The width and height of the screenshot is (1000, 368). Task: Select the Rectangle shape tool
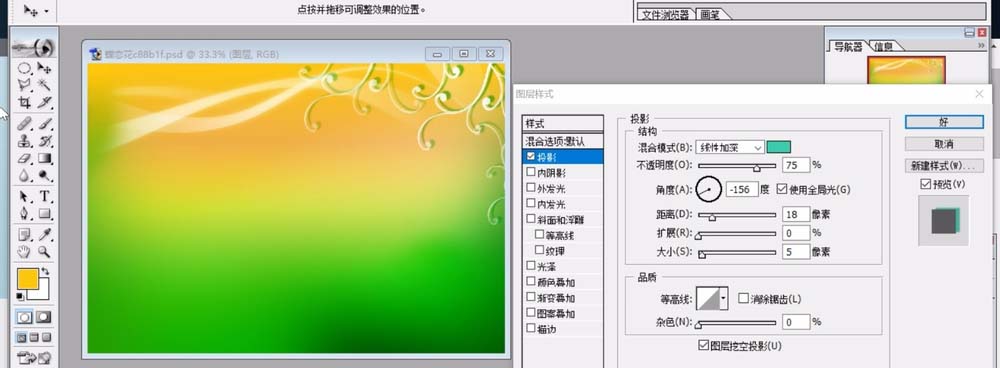pos(44,213)
